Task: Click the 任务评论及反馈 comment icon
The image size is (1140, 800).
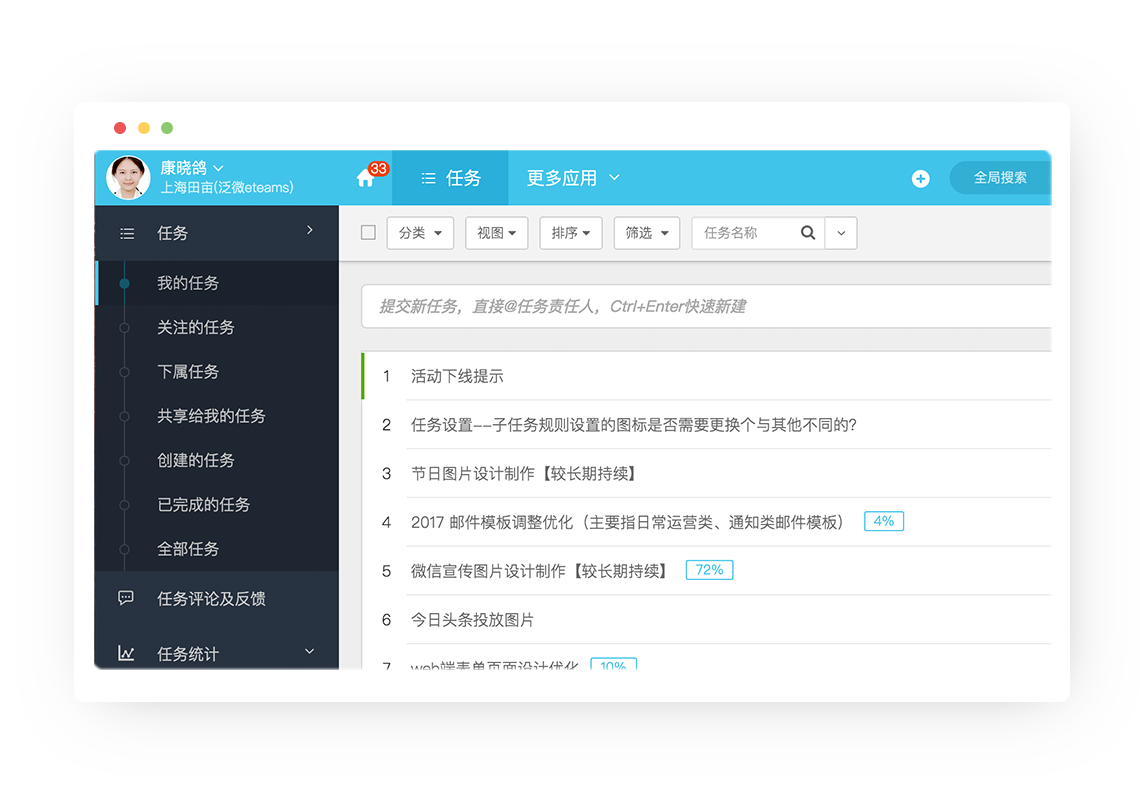Action: (126, 598)
